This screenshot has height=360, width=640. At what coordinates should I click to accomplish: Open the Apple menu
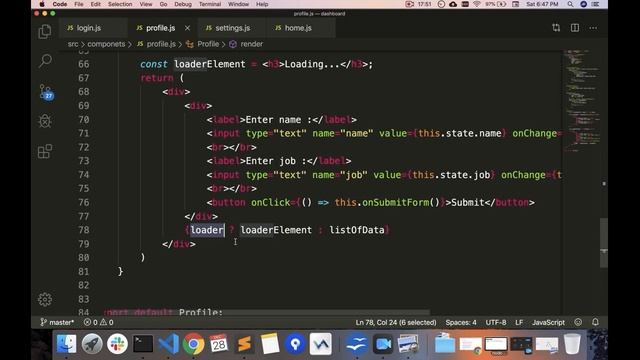(x=42, y=4)
